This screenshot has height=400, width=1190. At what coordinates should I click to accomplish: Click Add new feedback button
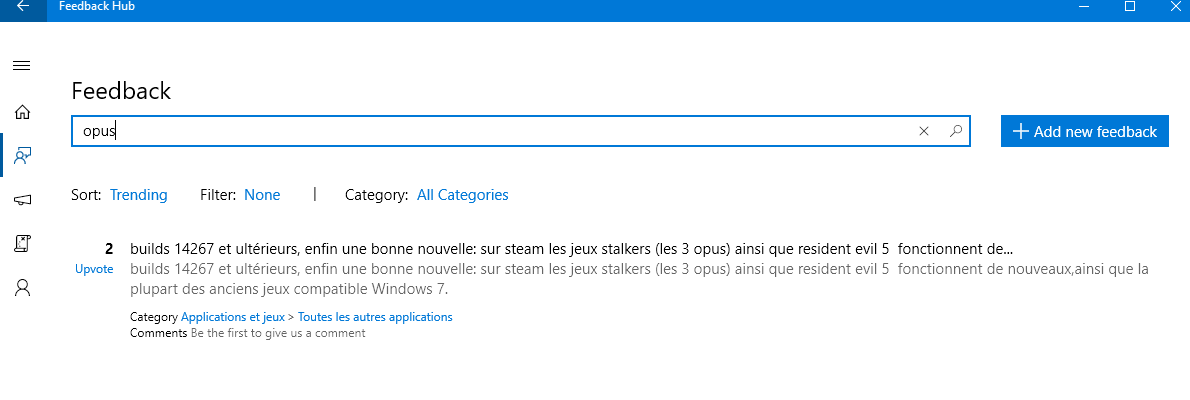(x=1085, y=131)
